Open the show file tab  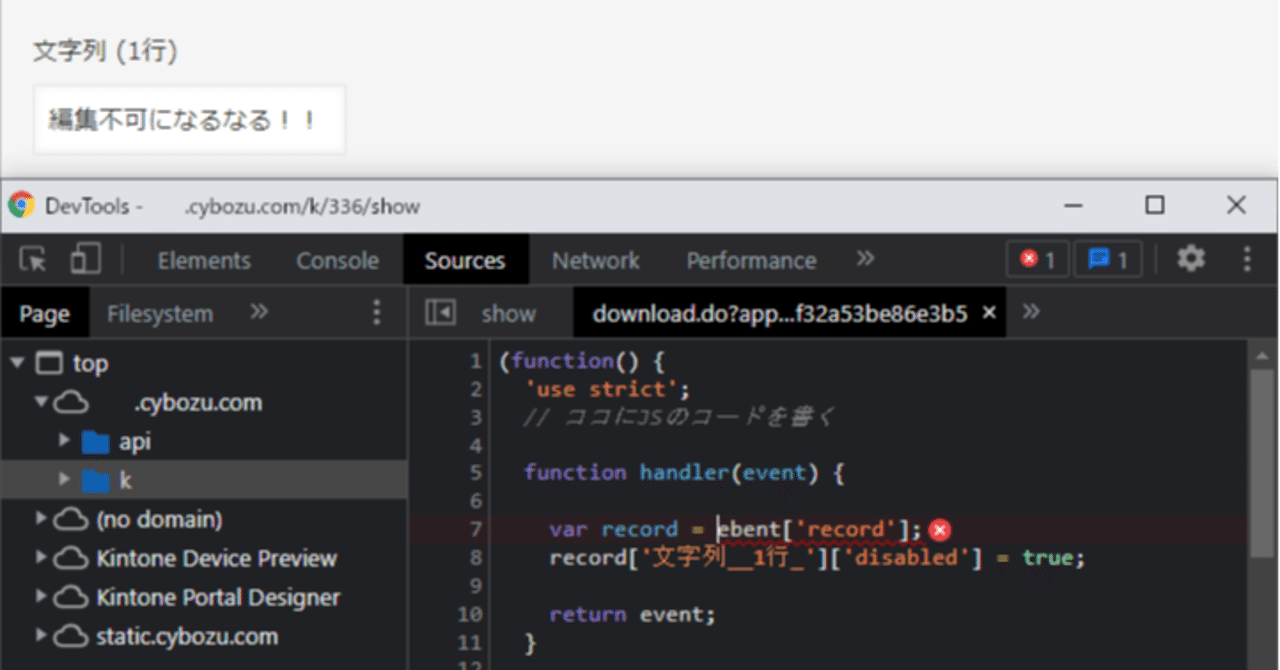click(x=508, y=314)
